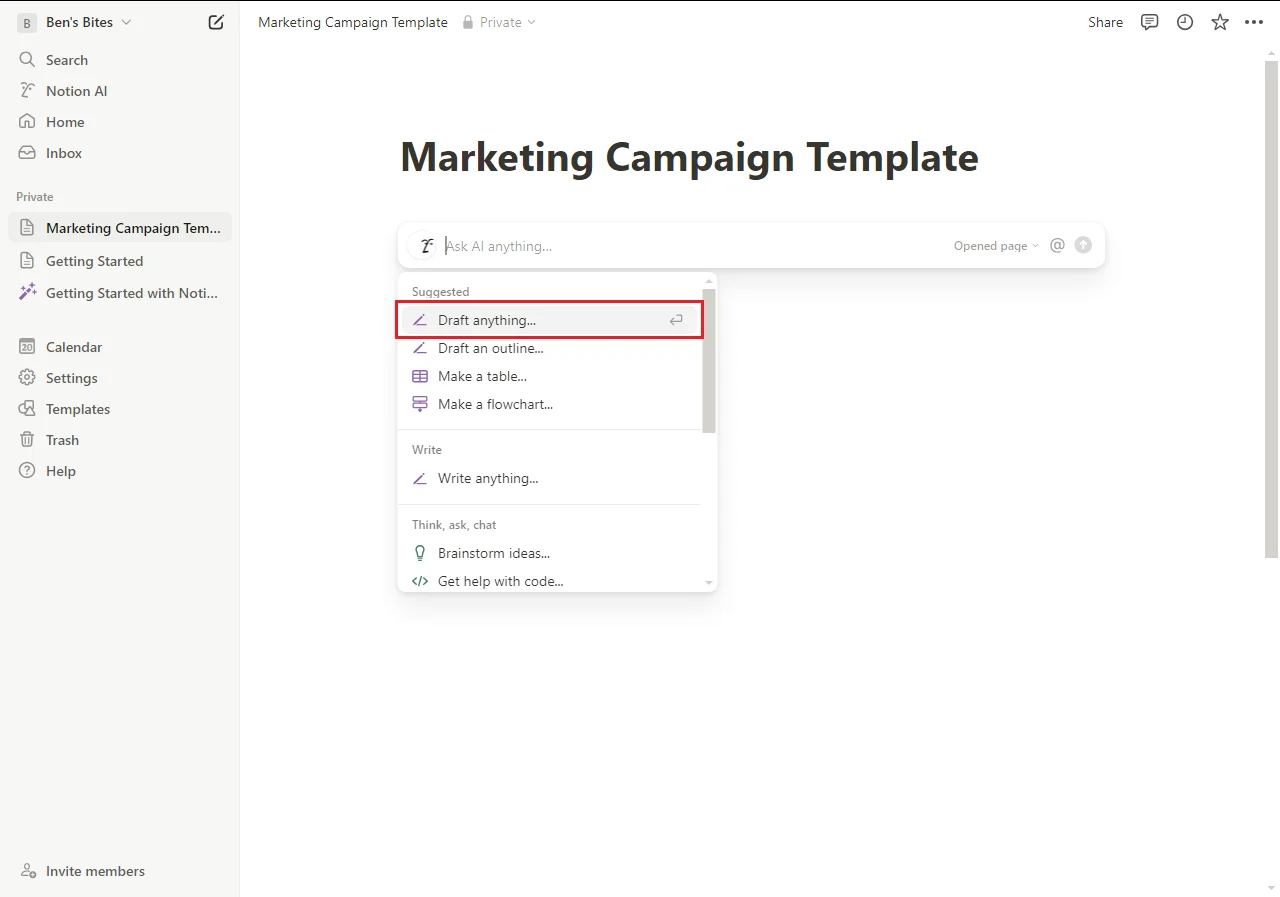Click the Calendar icon in sidebar

pos(27,347)
